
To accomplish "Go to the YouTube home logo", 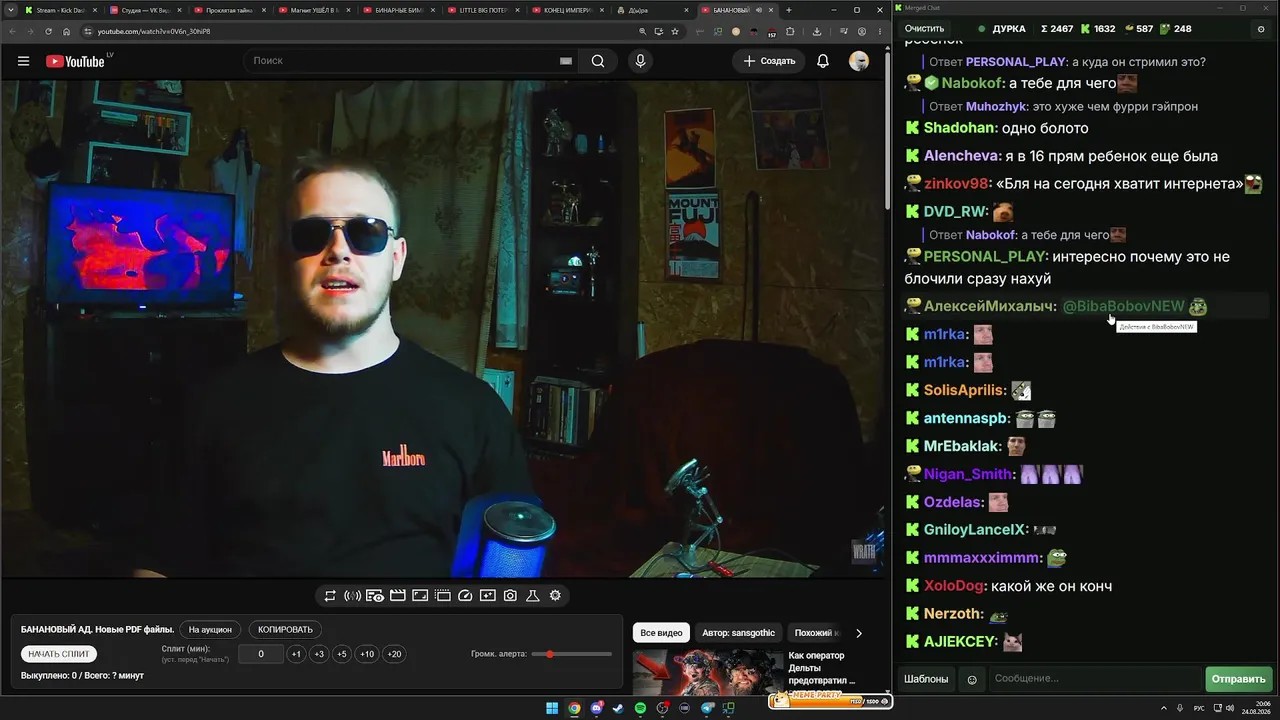I will coord(75,61).
